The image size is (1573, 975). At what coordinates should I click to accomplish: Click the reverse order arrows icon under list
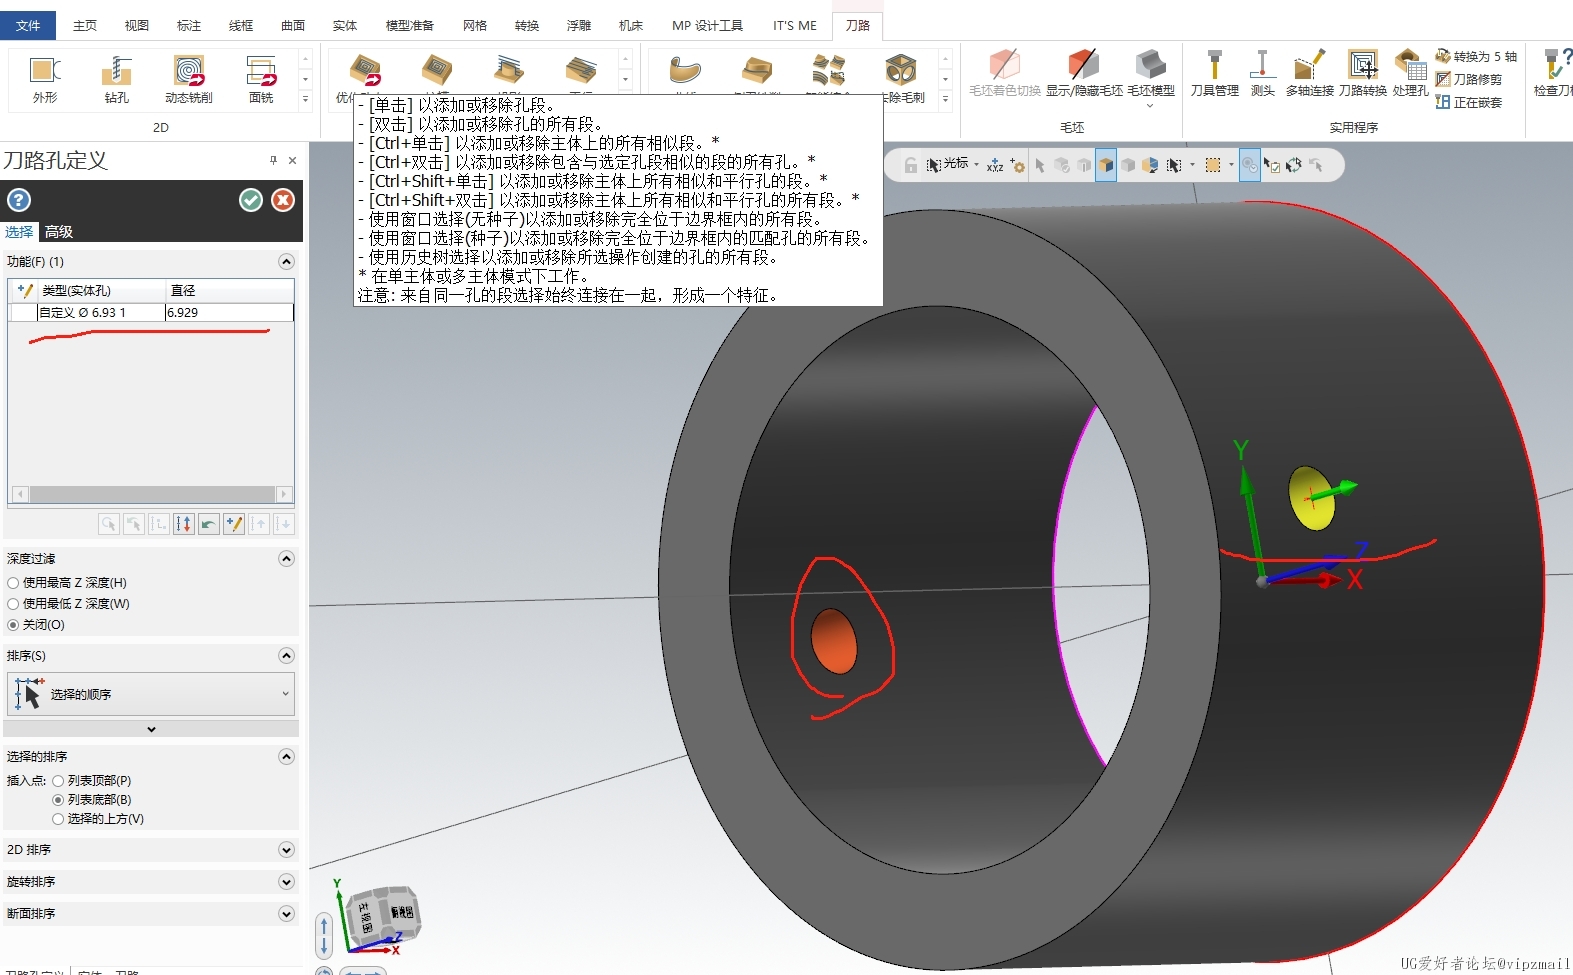point(184,524)
